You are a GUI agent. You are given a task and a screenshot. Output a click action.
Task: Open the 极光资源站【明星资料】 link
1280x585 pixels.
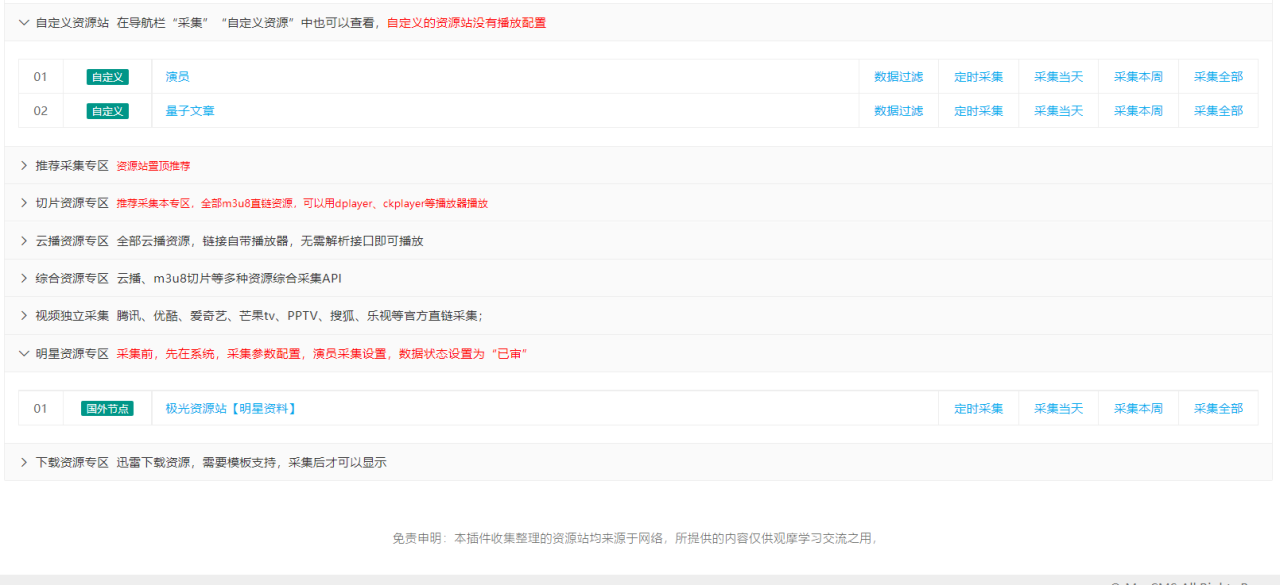[228, 407]
